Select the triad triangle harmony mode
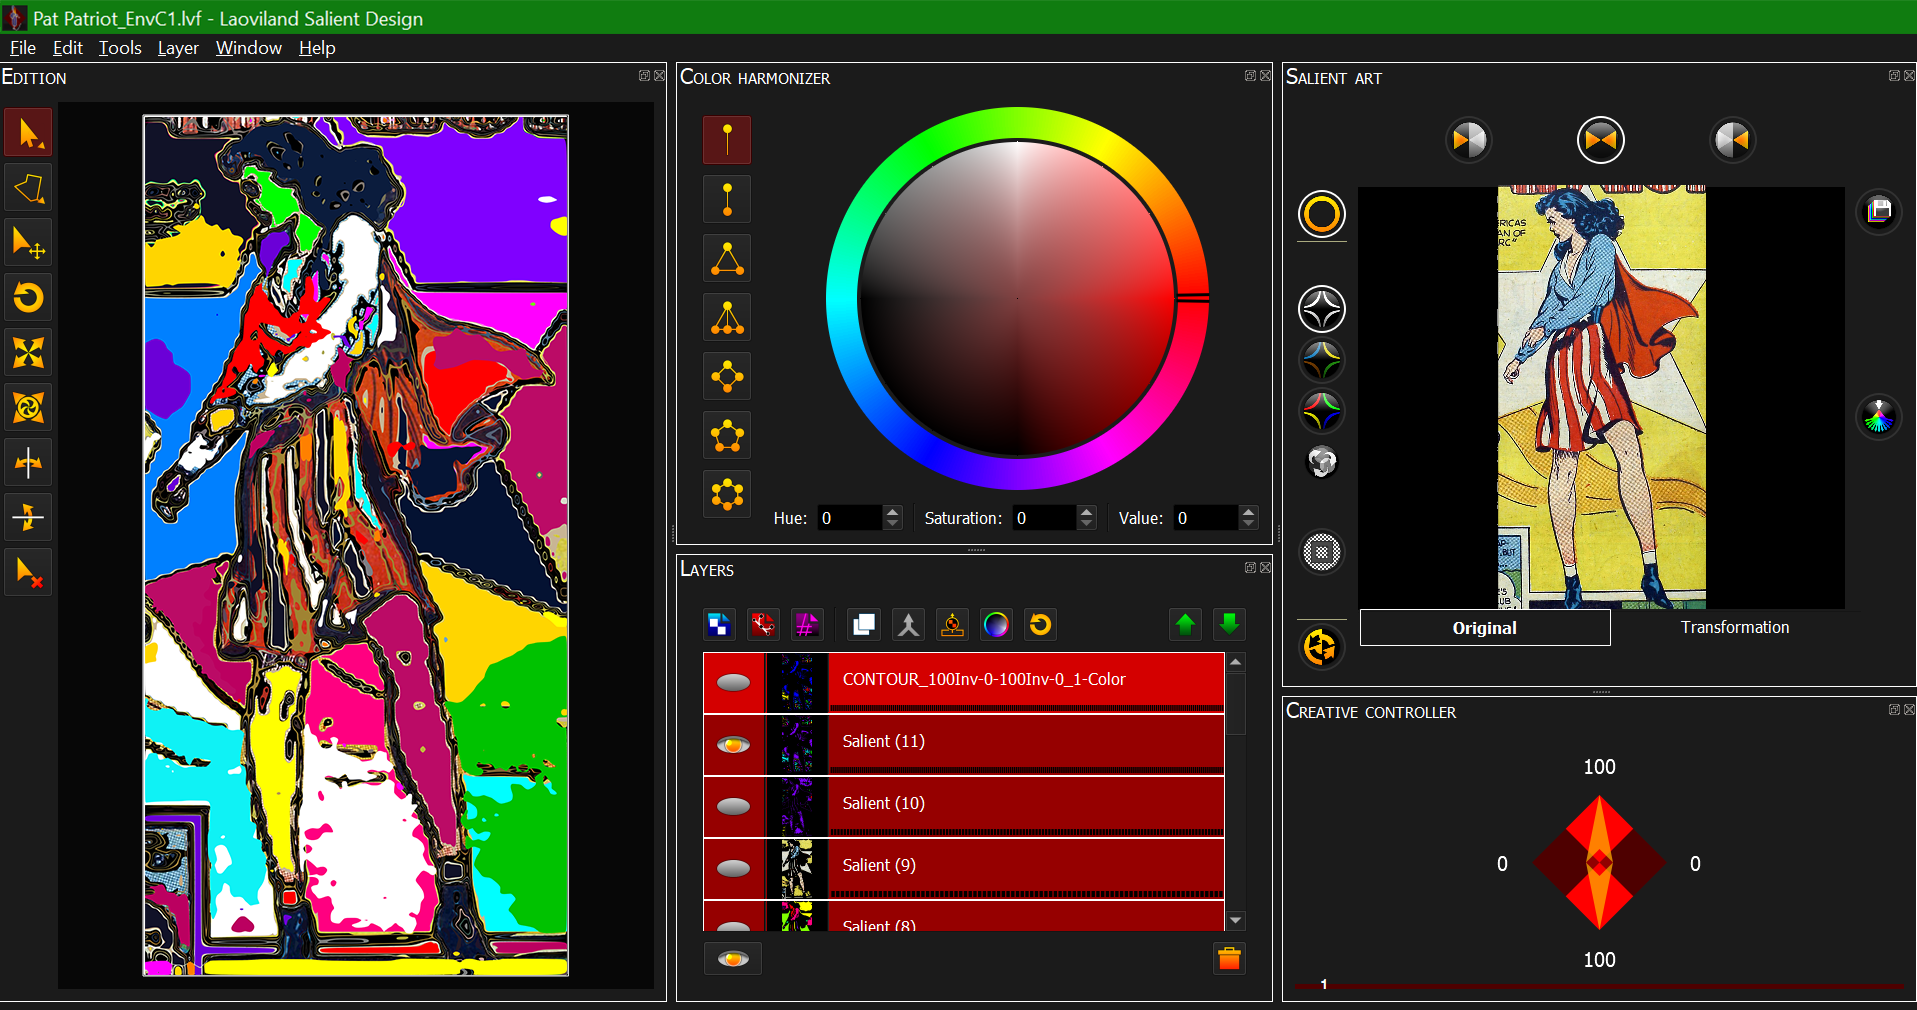 click(727, 258)
